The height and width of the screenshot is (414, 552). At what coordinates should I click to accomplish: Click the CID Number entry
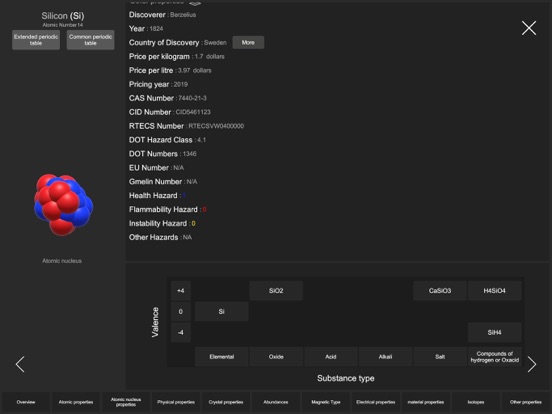tap(170, 112)
